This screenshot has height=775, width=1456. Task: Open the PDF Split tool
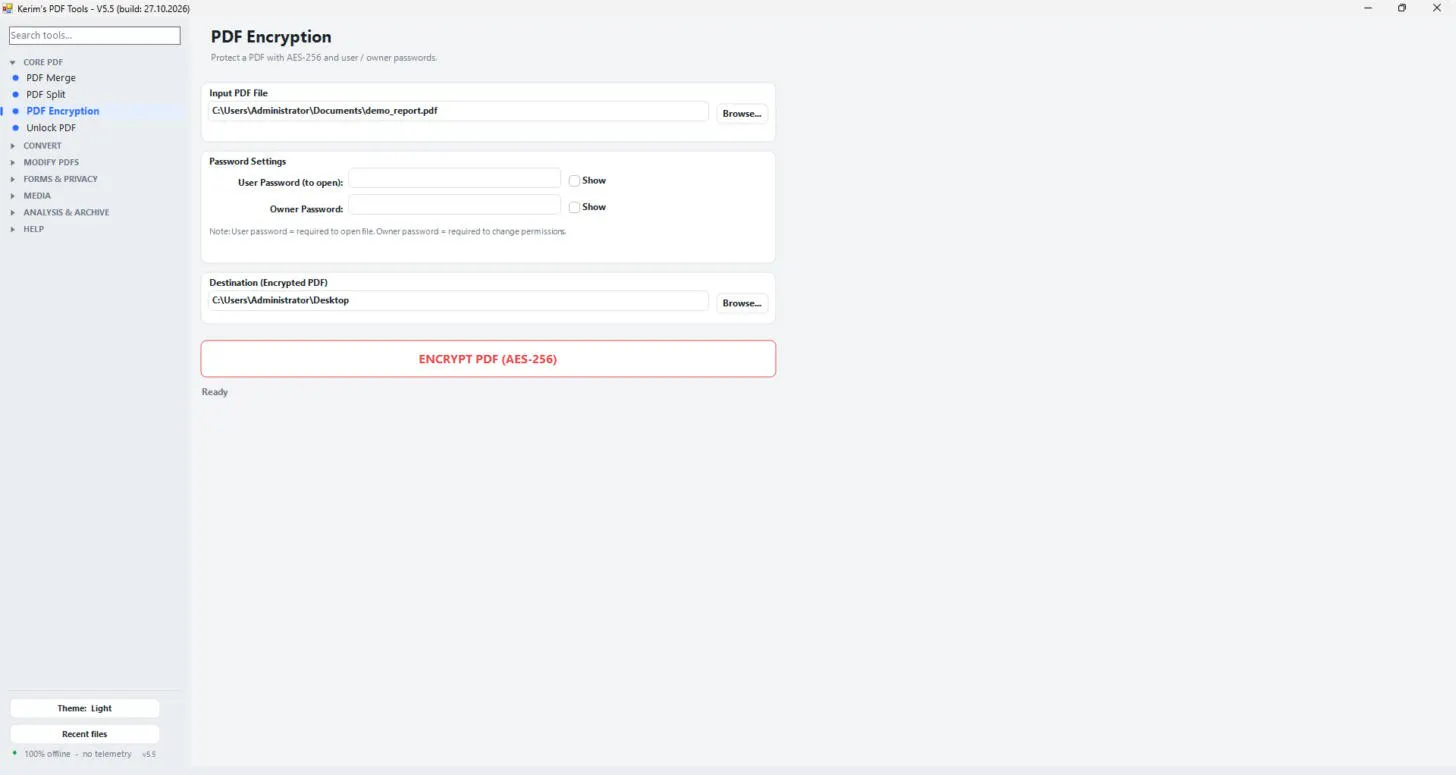click(46, 95)
